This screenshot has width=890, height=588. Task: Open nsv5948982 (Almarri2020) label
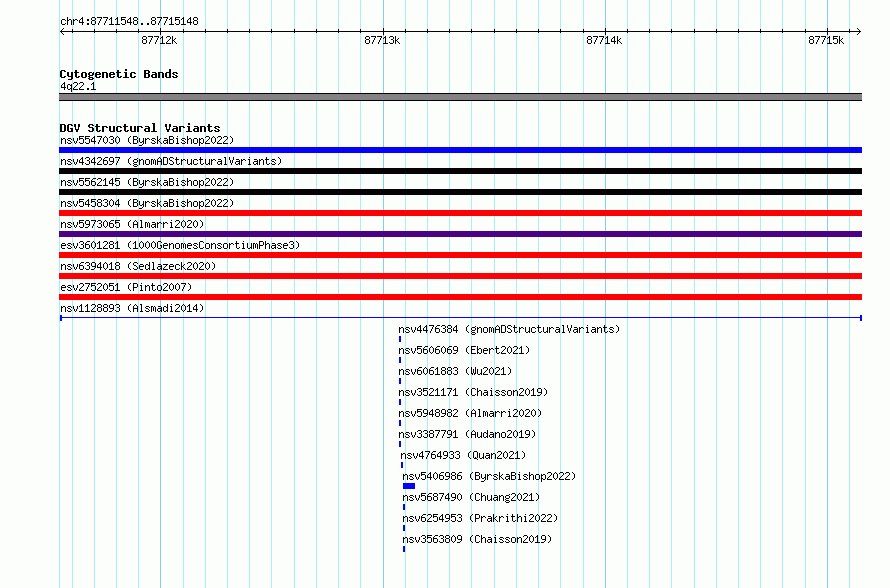pos(471,413)
